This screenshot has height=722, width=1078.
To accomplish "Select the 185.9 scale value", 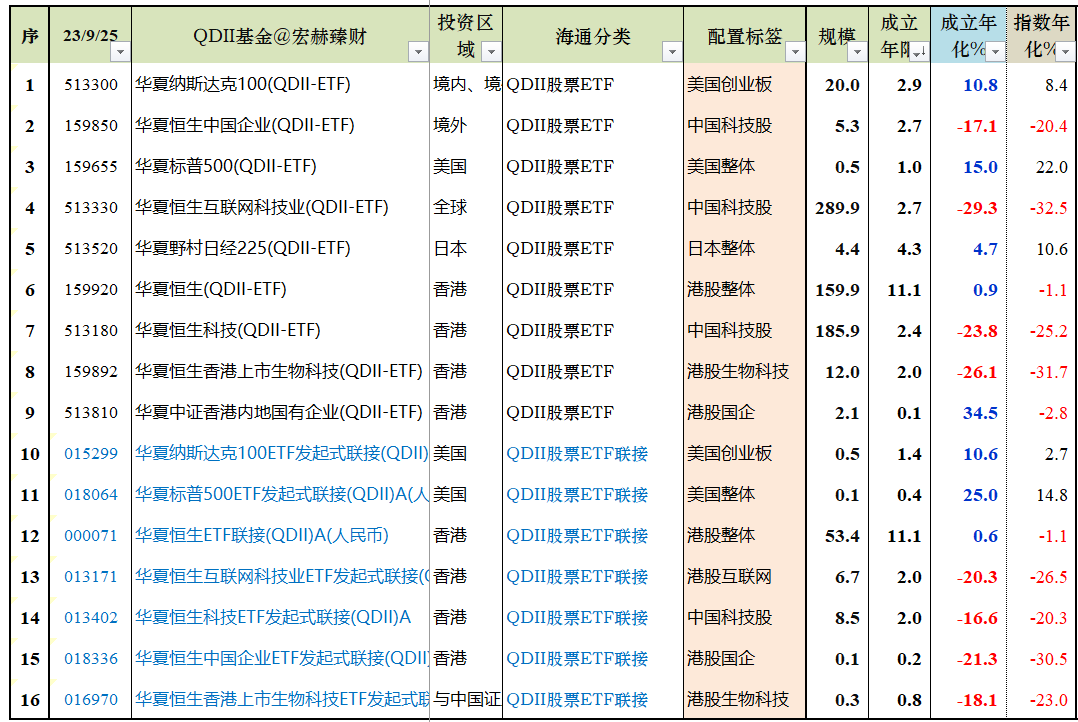I will (x=837, y=331).
